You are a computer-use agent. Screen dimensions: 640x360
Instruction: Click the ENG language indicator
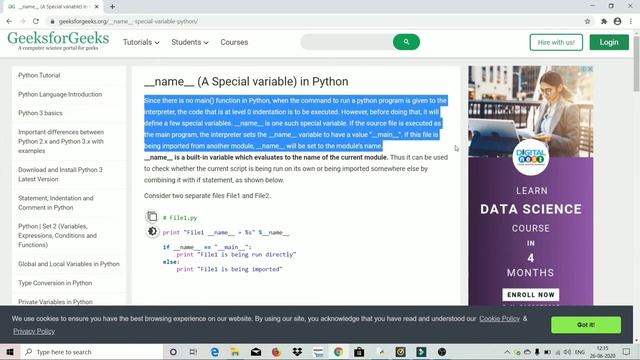click(580, 352)
